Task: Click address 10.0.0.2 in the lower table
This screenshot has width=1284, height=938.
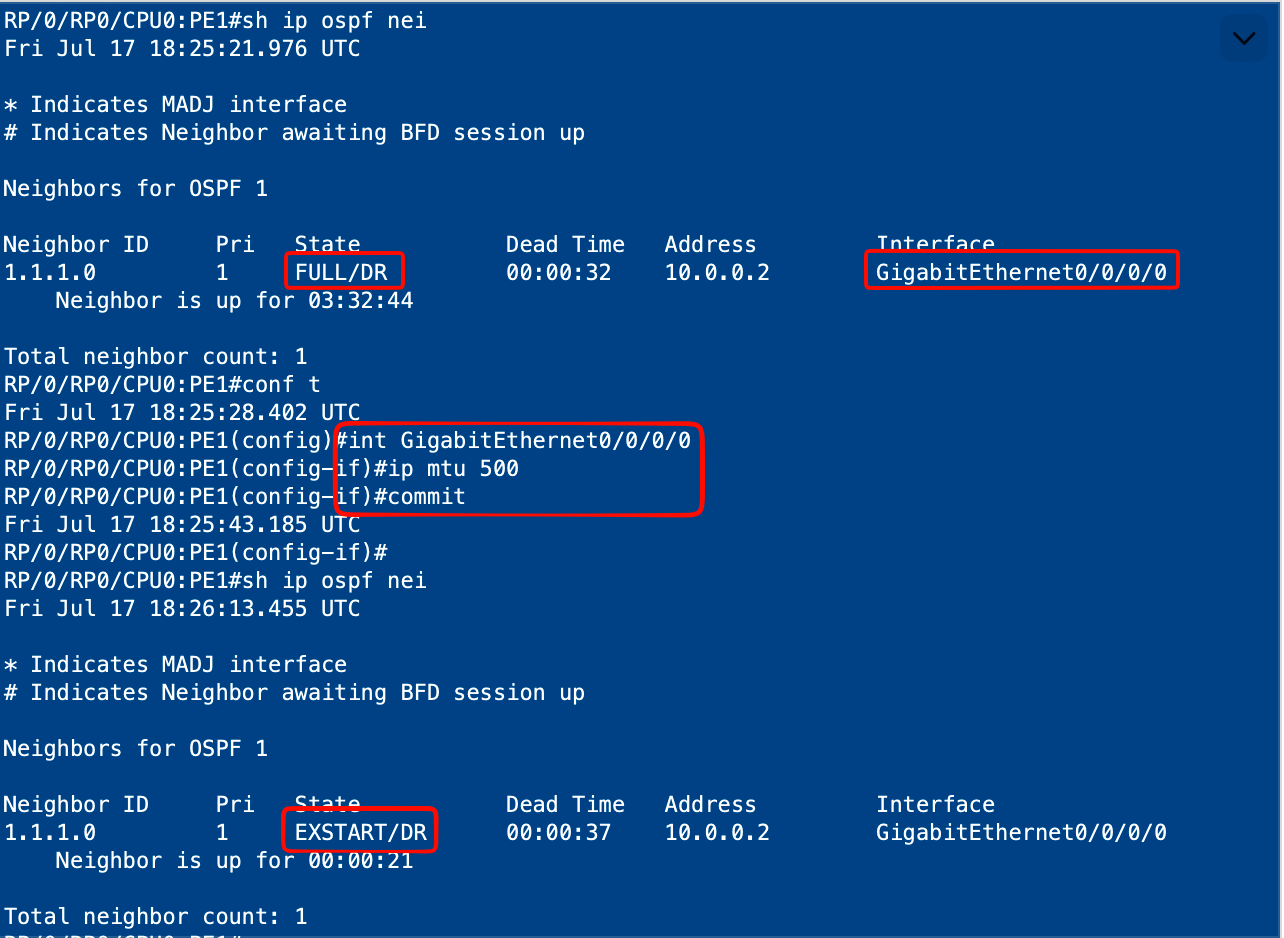Action: point(717,832)
